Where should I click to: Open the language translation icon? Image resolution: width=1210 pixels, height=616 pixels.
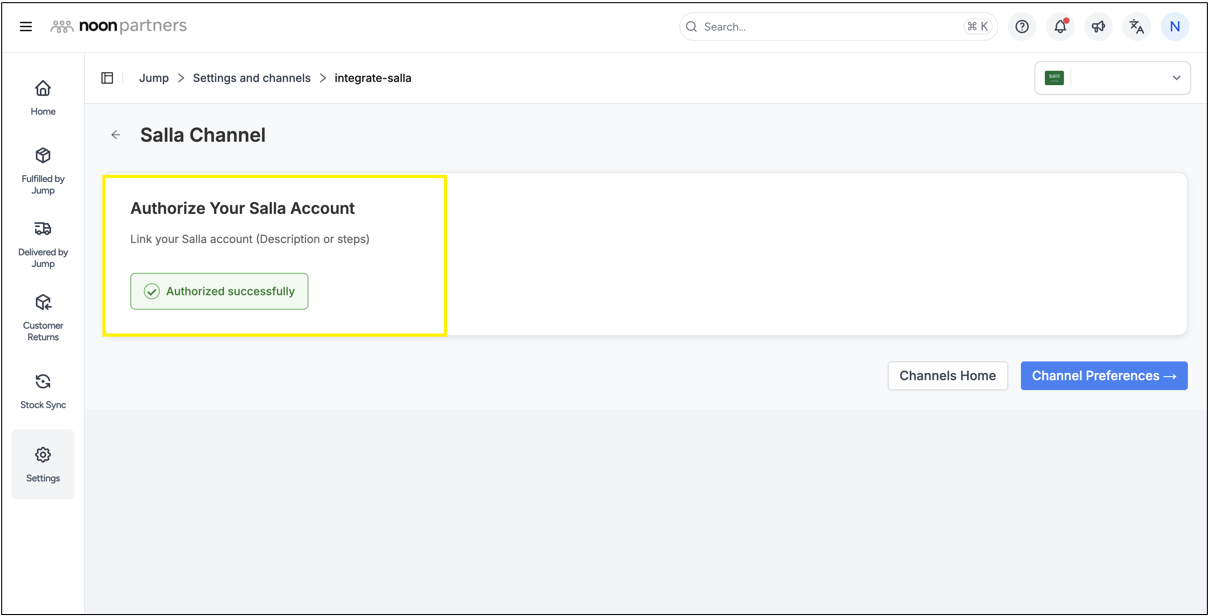(x=1136, y=27)
